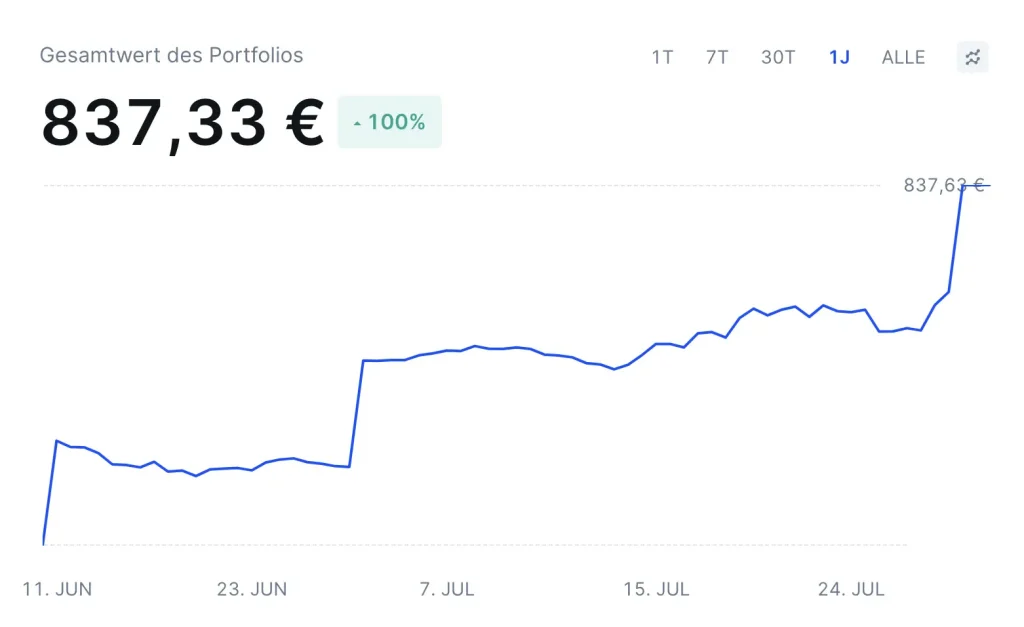This screenshot has height=627, width=1024.
Task: Click the 837,63 € chart price label
Action: pyautogui.click(x=944, y=185)
